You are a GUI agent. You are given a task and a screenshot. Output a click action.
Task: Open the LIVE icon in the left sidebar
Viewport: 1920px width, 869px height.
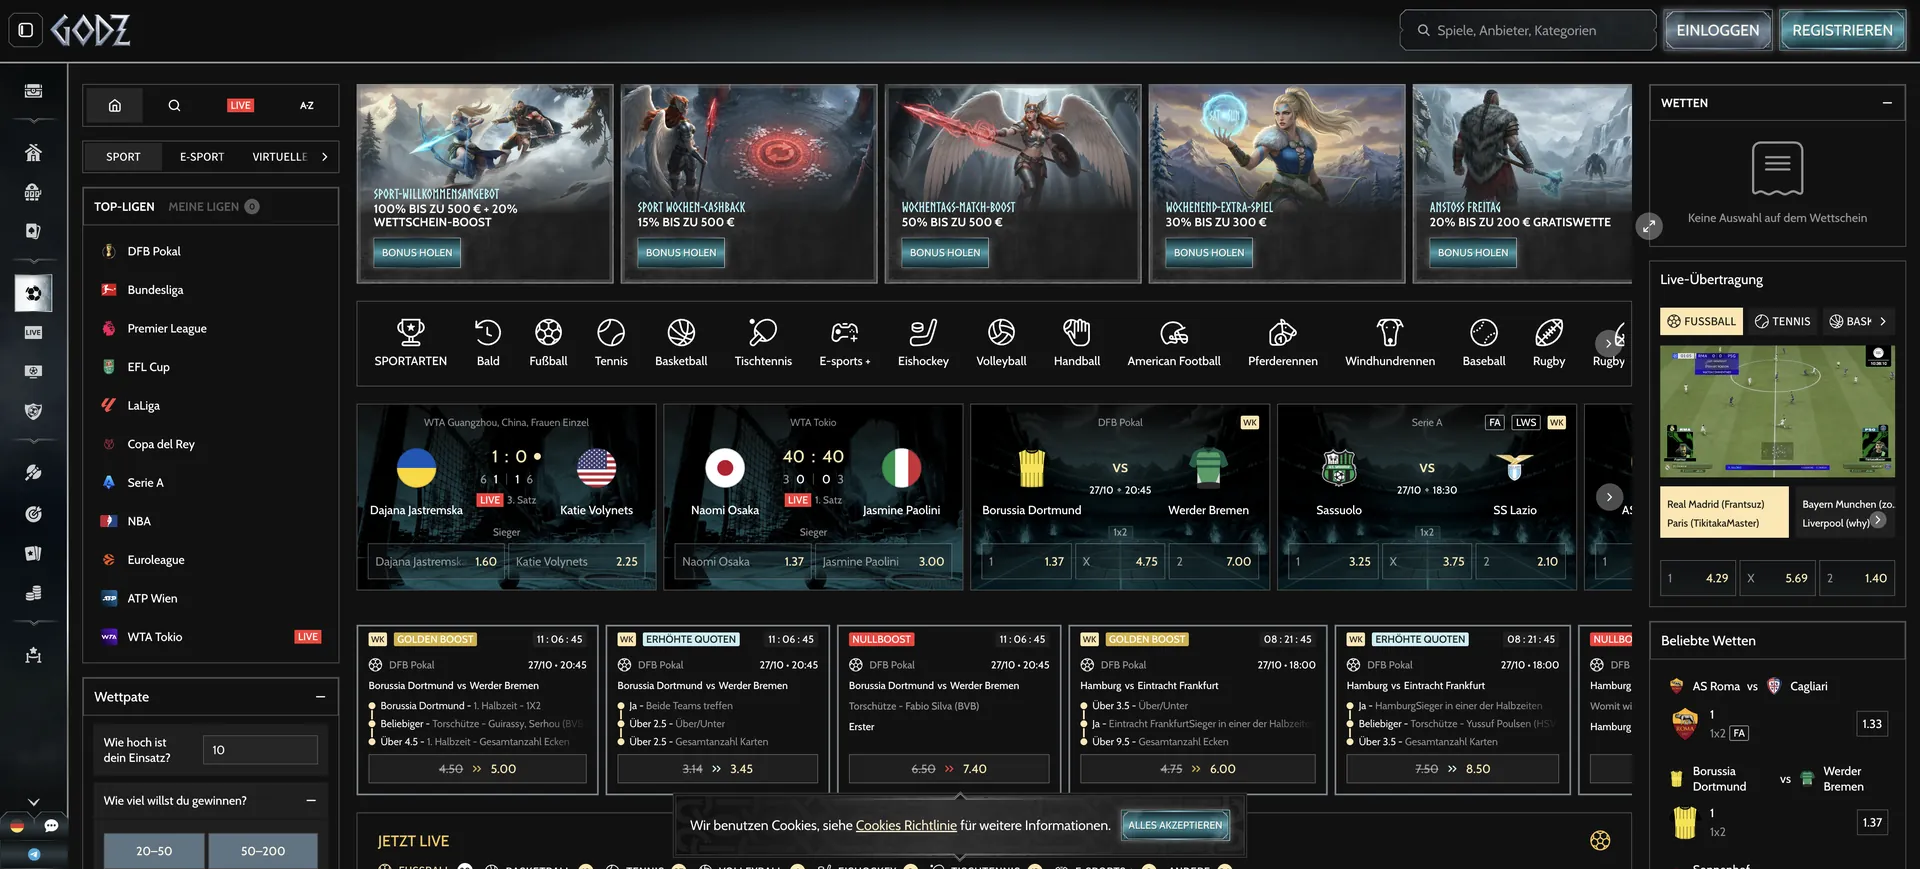click(x=33, y=332)
